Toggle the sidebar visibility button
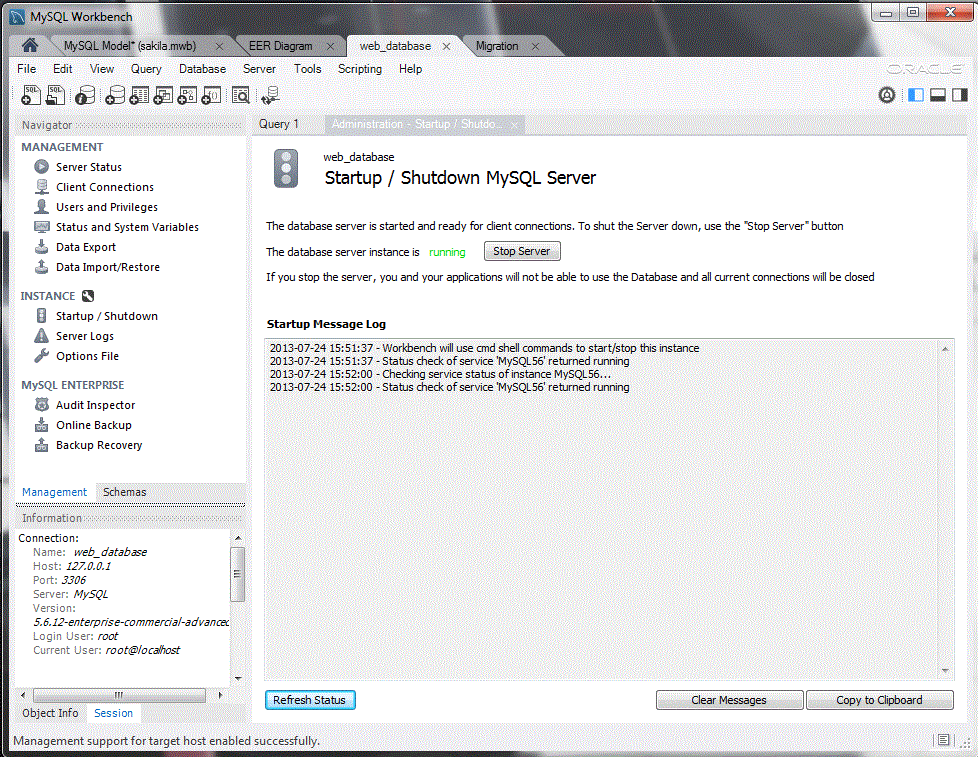 [915, 93]
